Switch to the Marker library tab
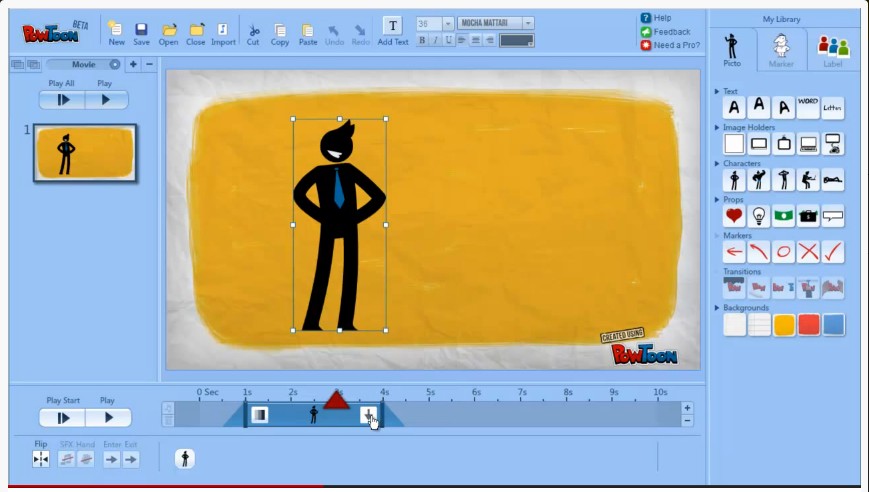 781,49
